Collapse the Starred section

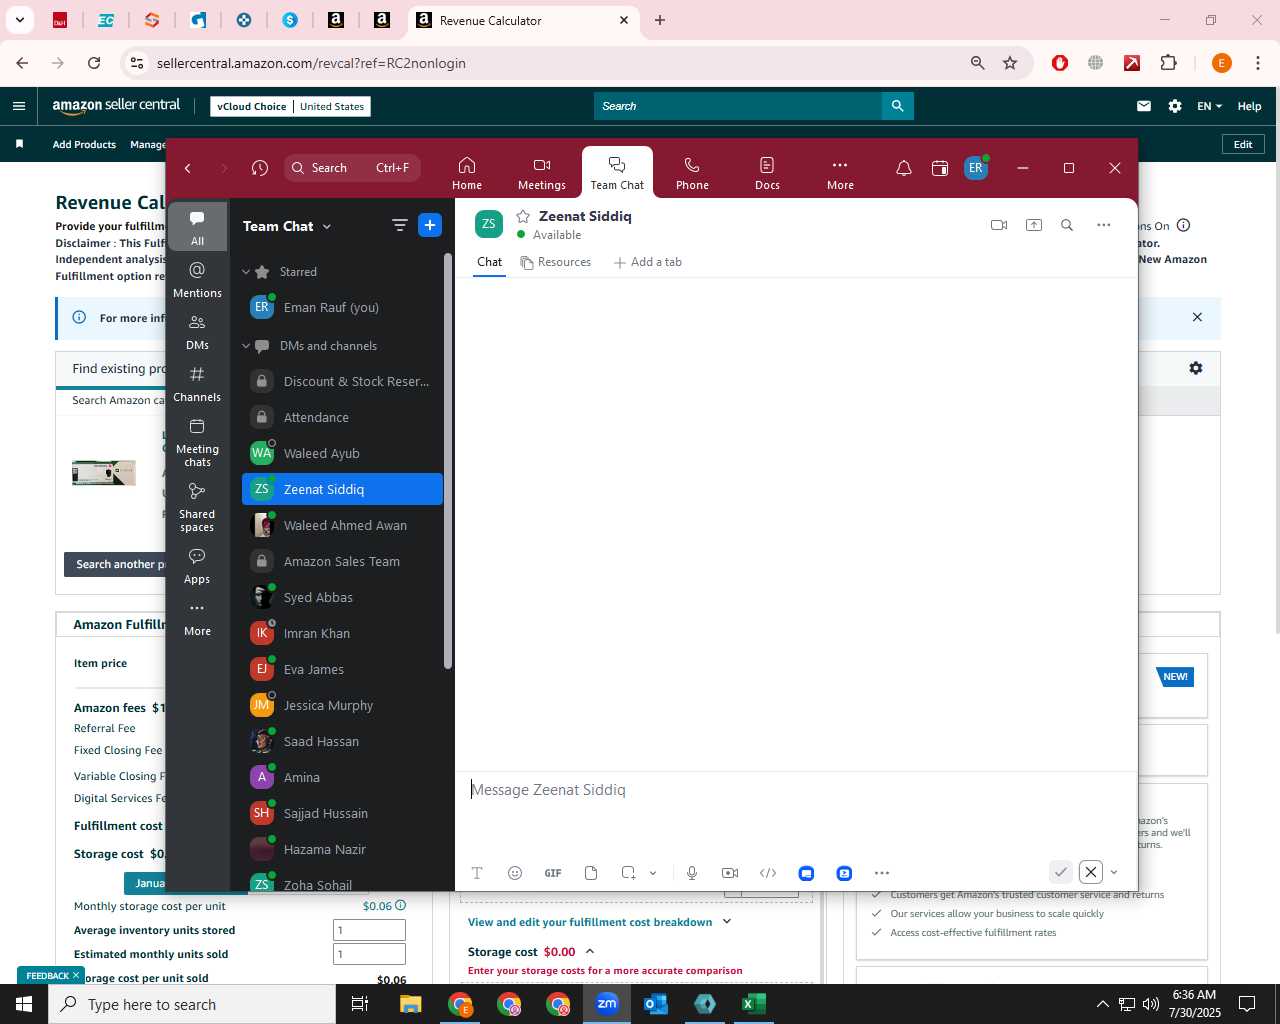tap(246, 271)
